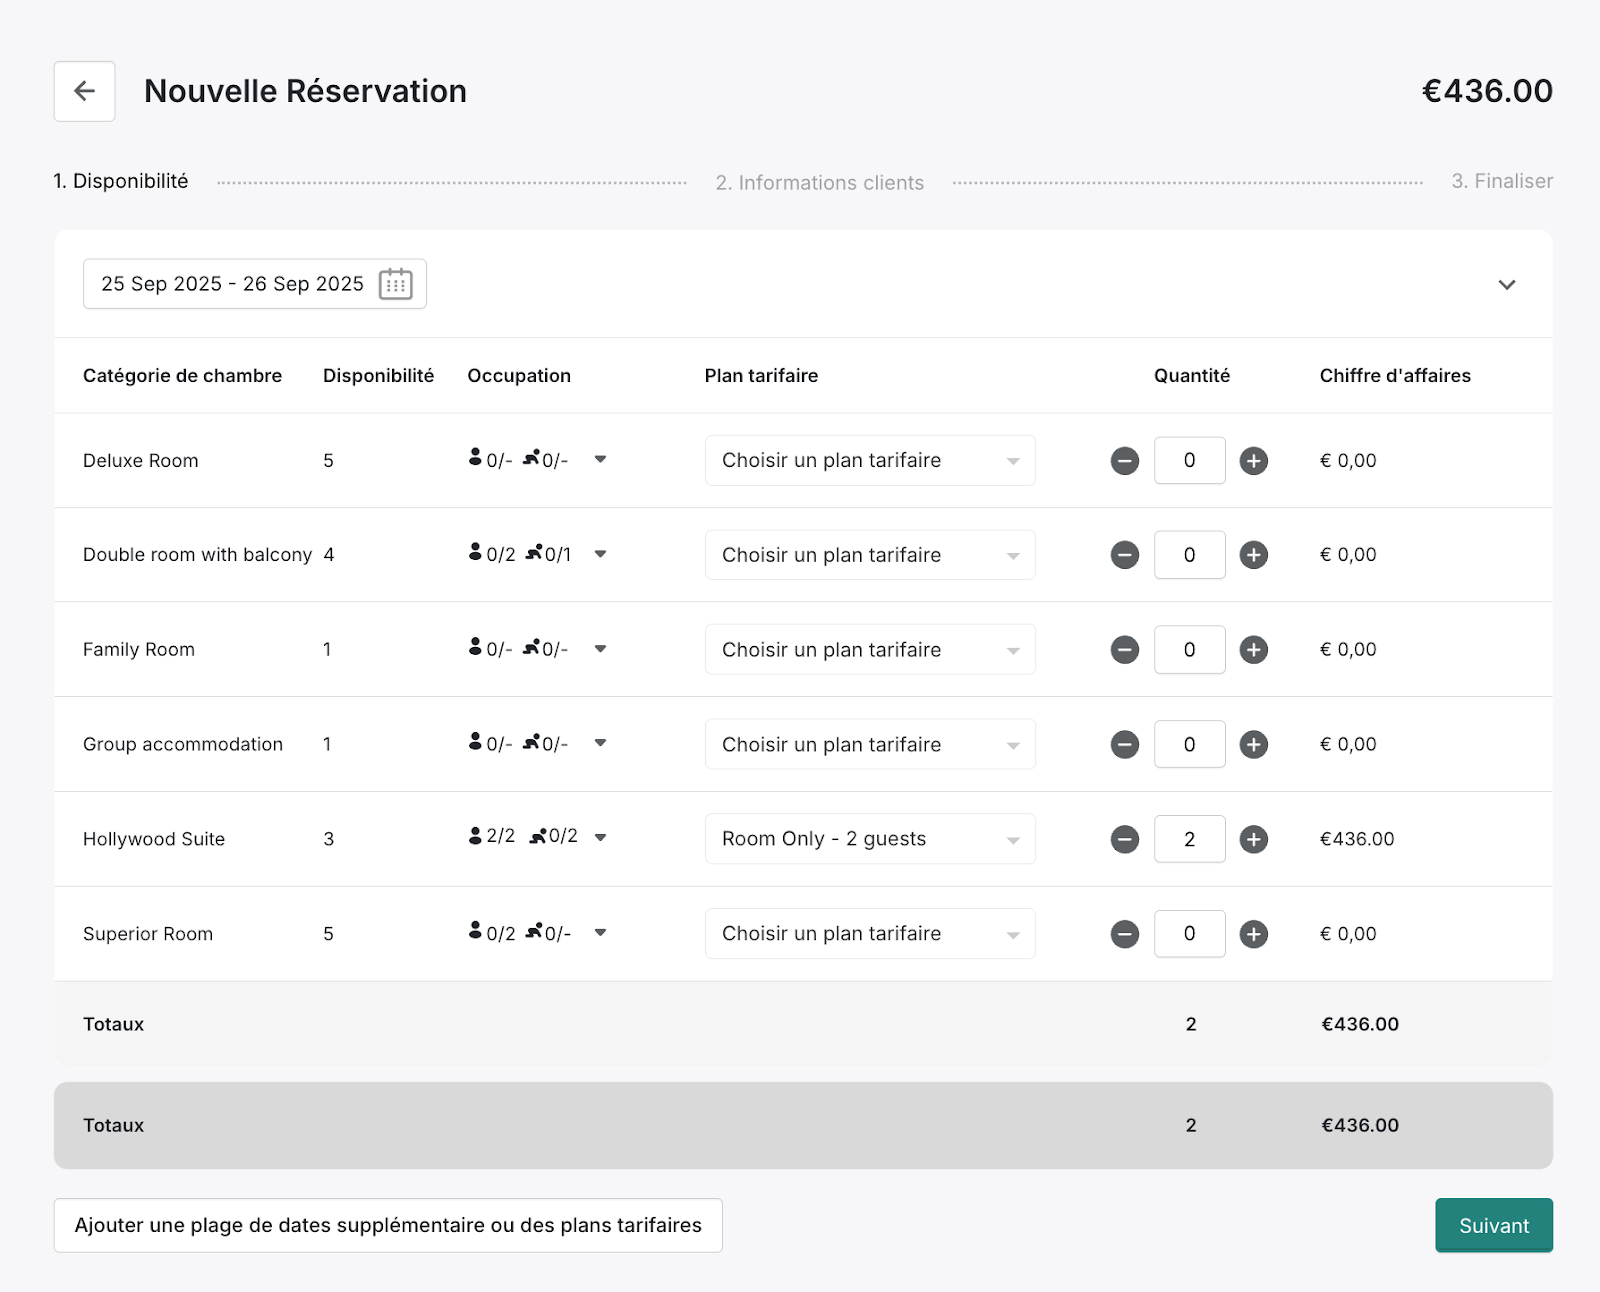Click Family Room quantity field
The image size is (1600, 1292).
click(x=1190, y=650)
